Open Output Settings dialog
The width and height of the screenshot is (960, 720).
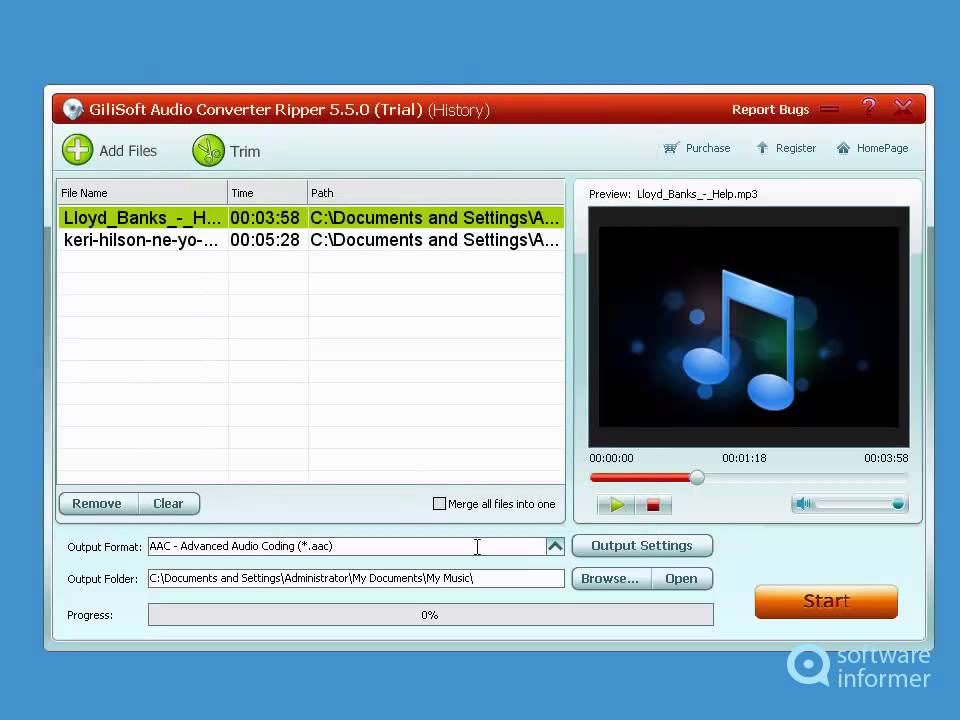pyautogui.click(x=642, y=546)
